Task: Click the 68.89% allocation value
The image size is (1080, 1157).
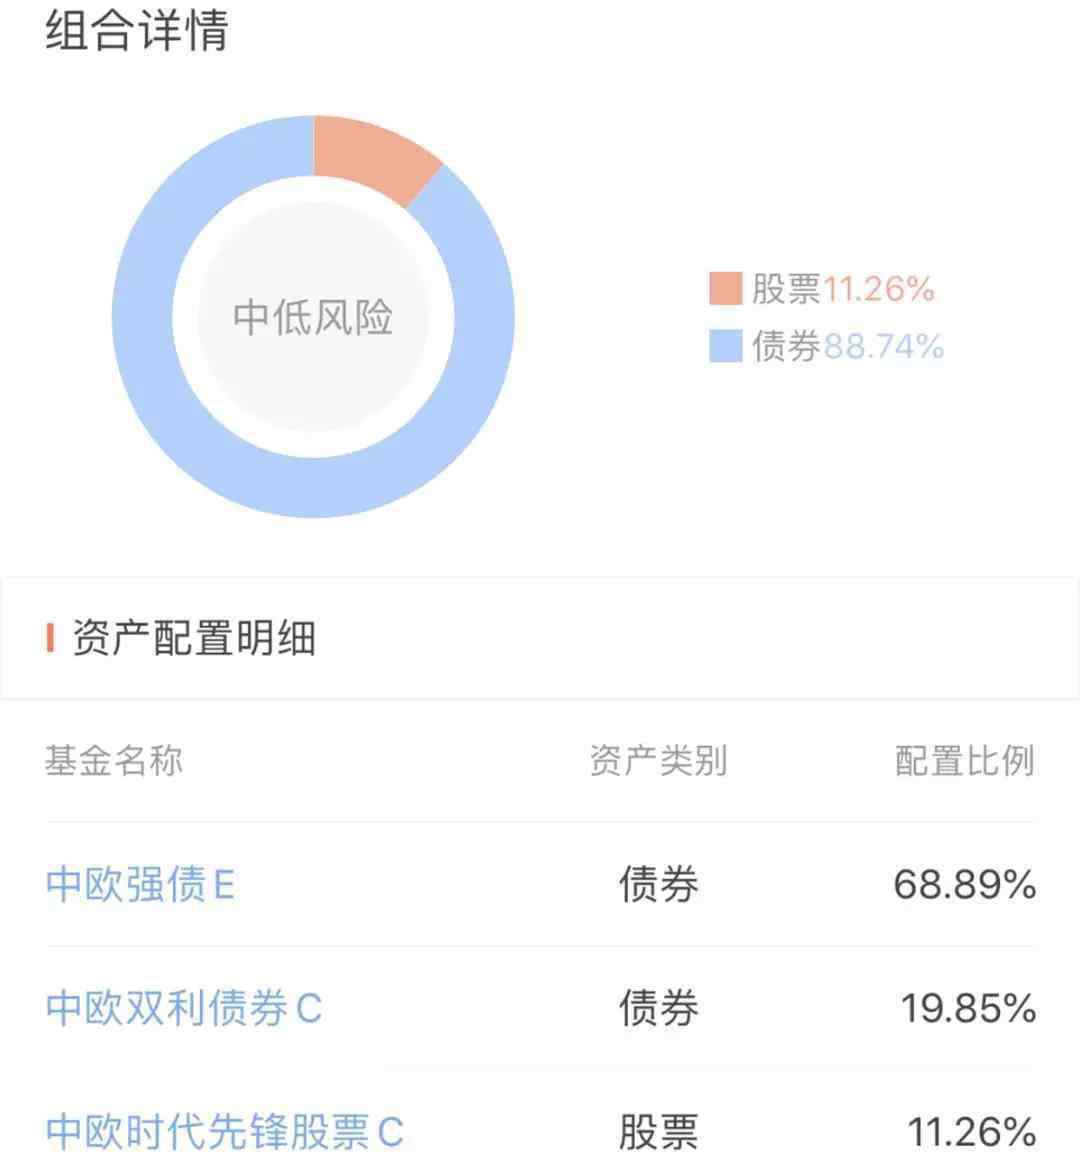Action: (965, 884)
